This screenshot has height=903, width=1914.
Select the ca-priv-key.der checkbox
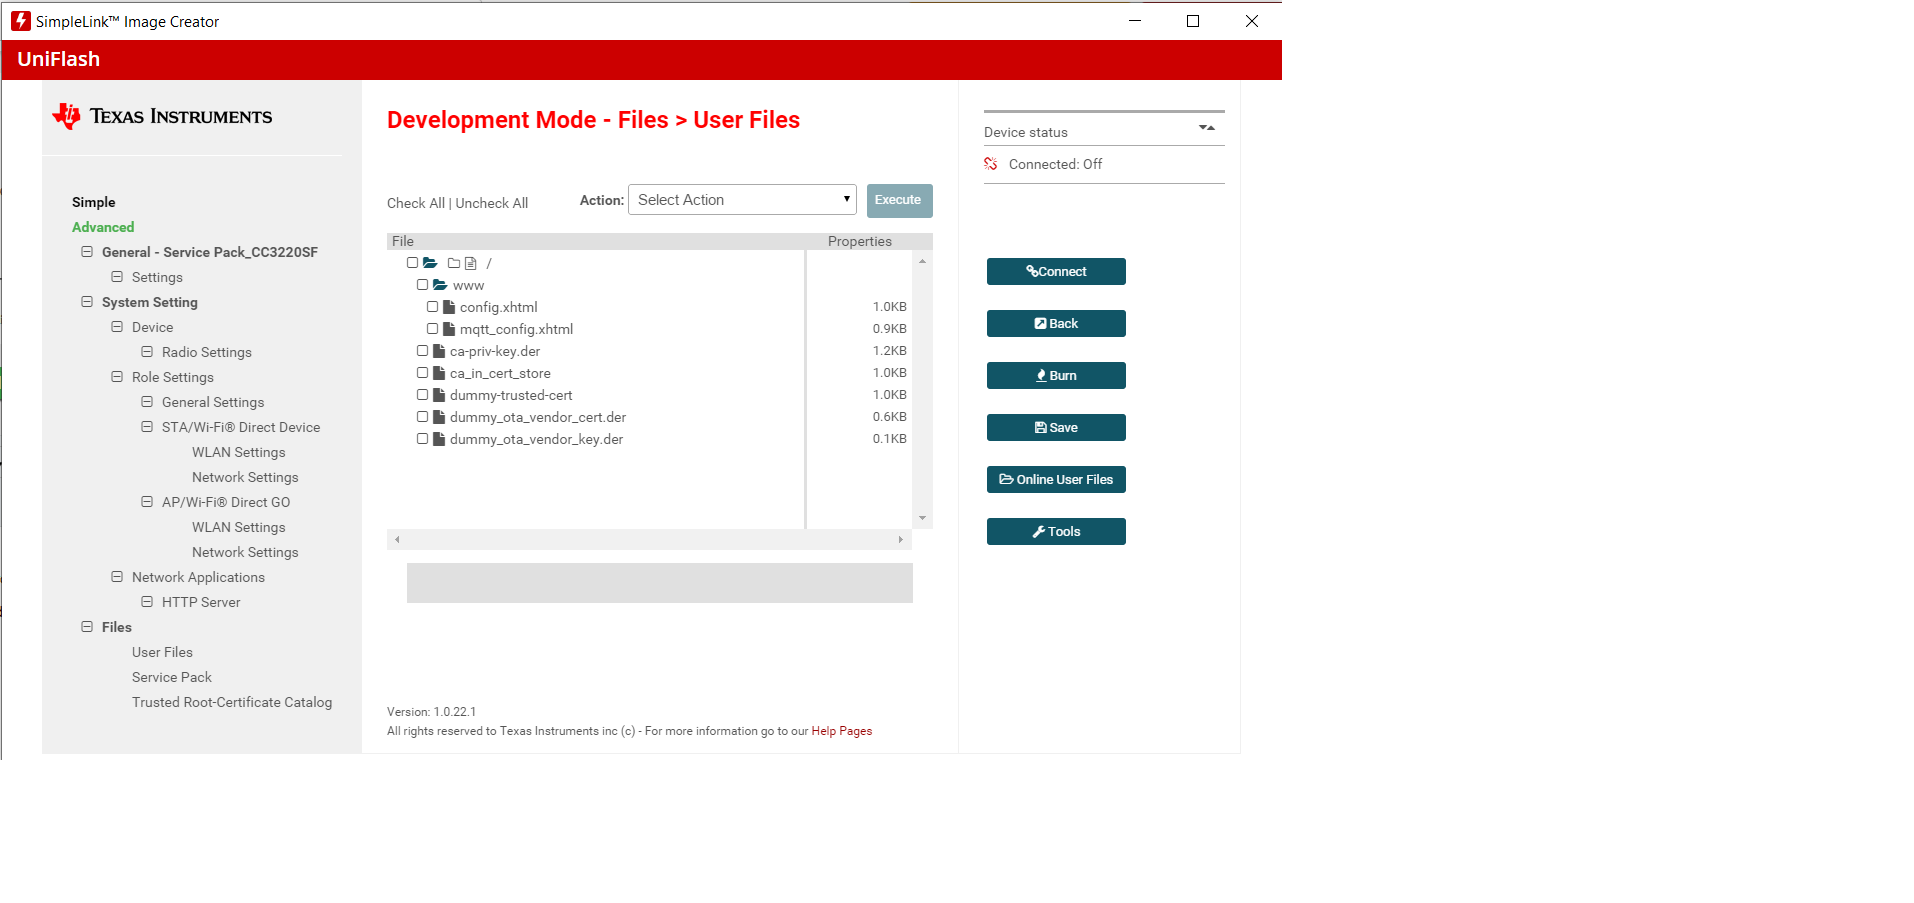click(422, 351)
